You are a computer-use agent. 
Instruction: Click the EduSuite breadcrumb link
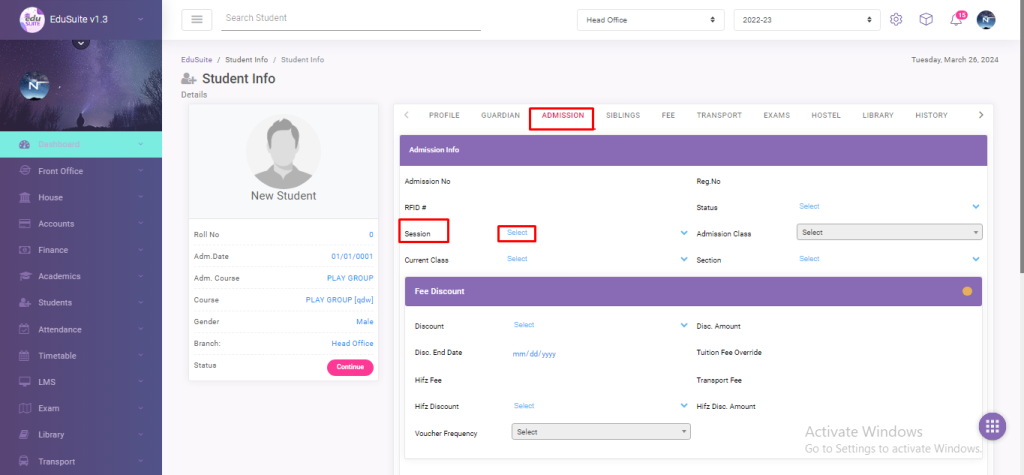point(196,60)
